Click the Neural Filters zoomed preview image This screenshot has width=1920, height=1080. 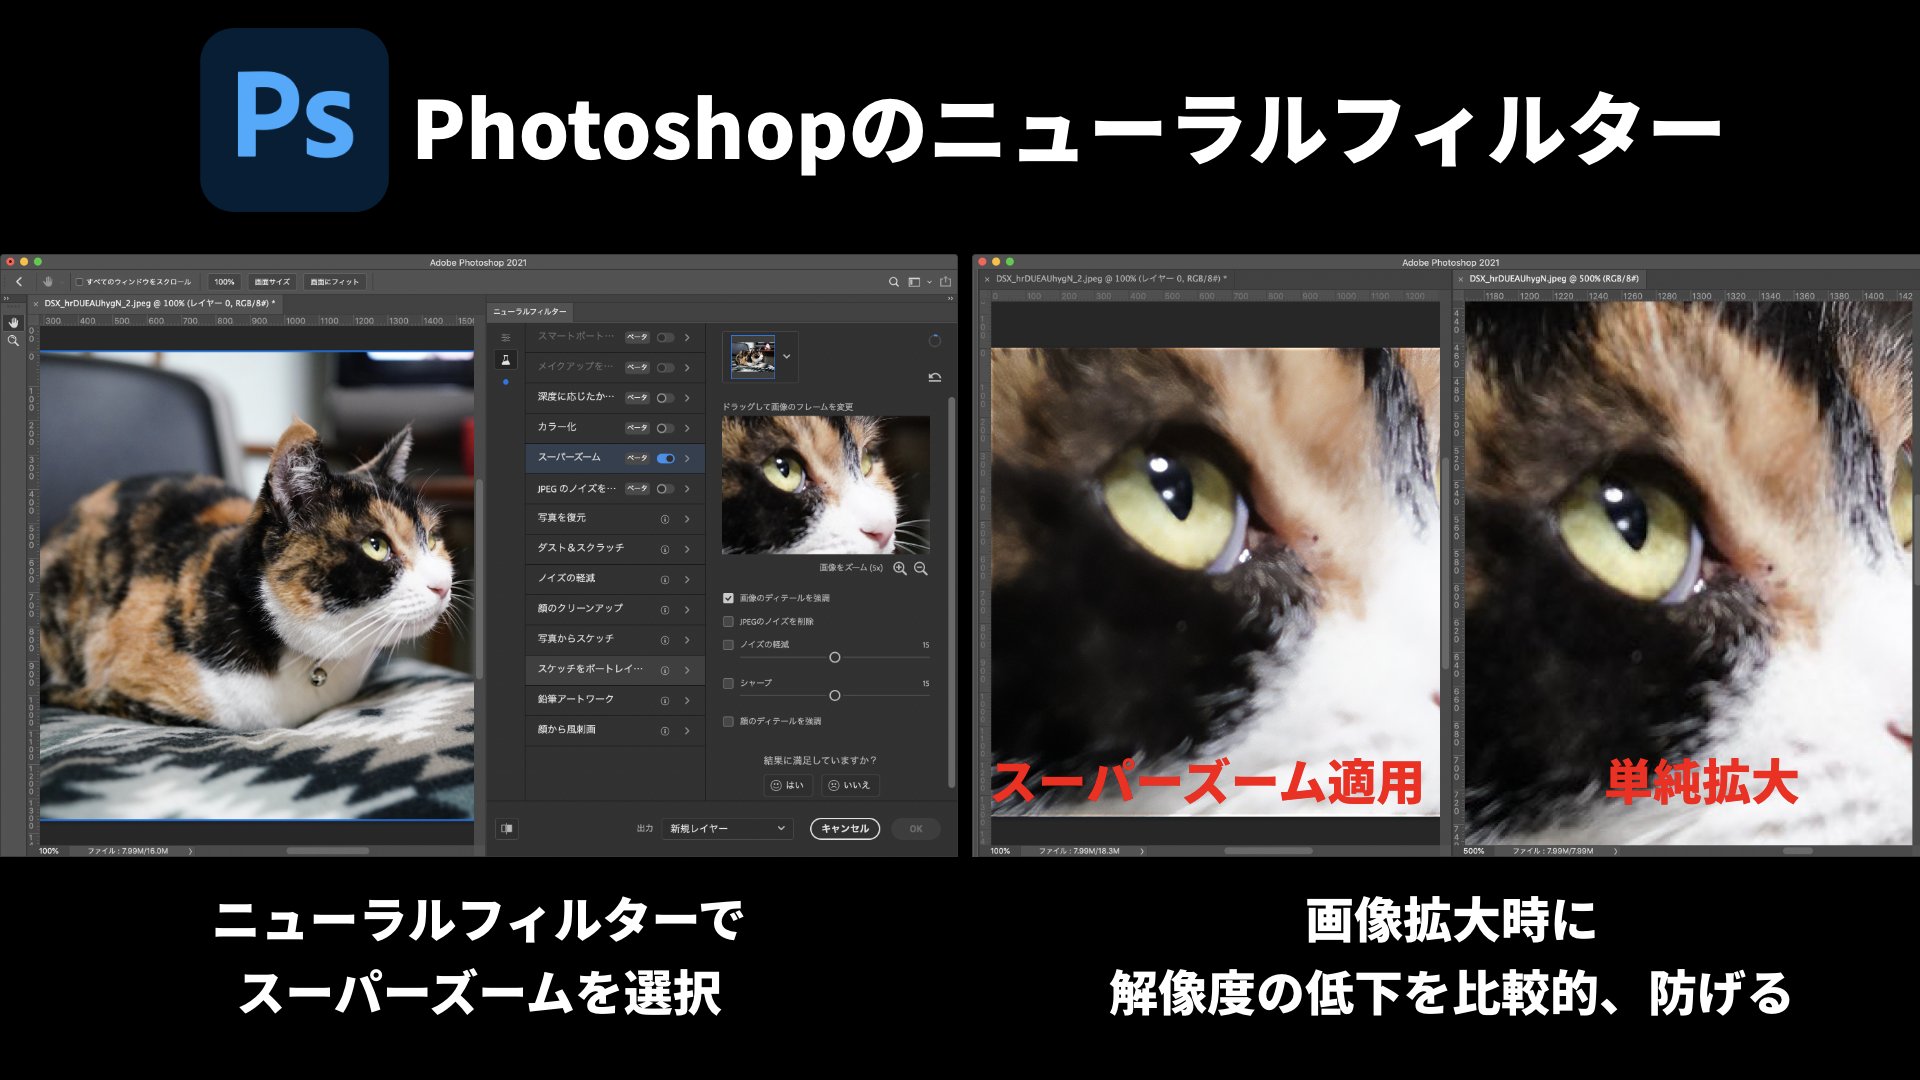[826, 485]
